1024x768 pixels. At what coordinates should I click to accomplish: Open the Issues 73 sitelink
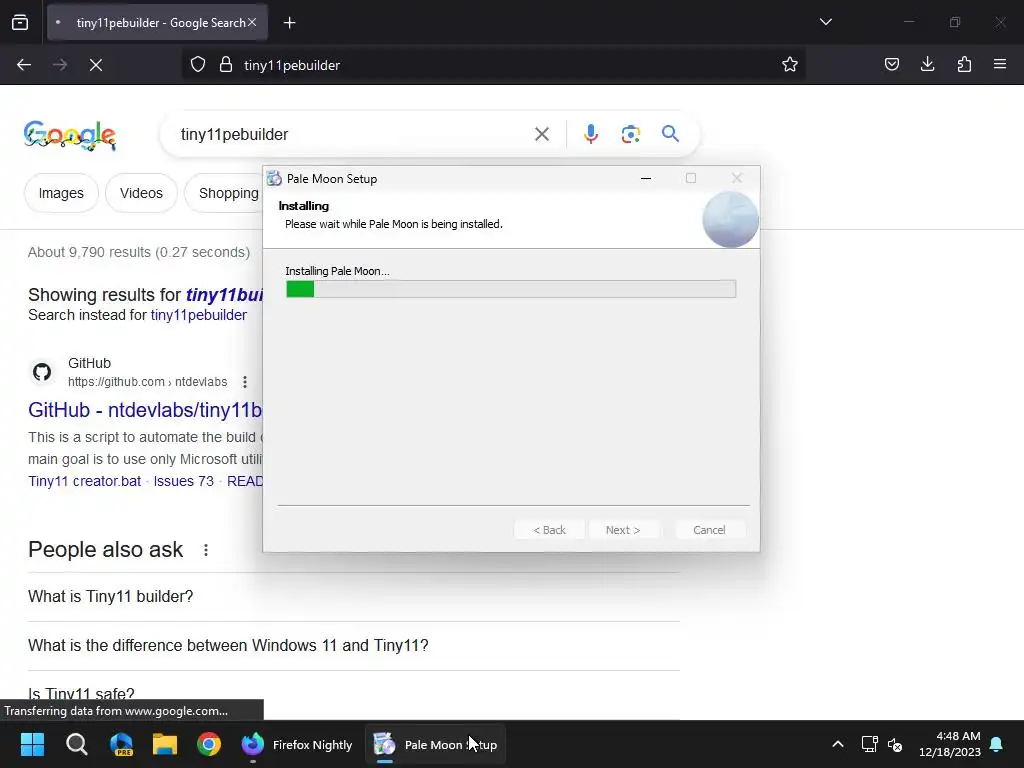coord(184,481)
